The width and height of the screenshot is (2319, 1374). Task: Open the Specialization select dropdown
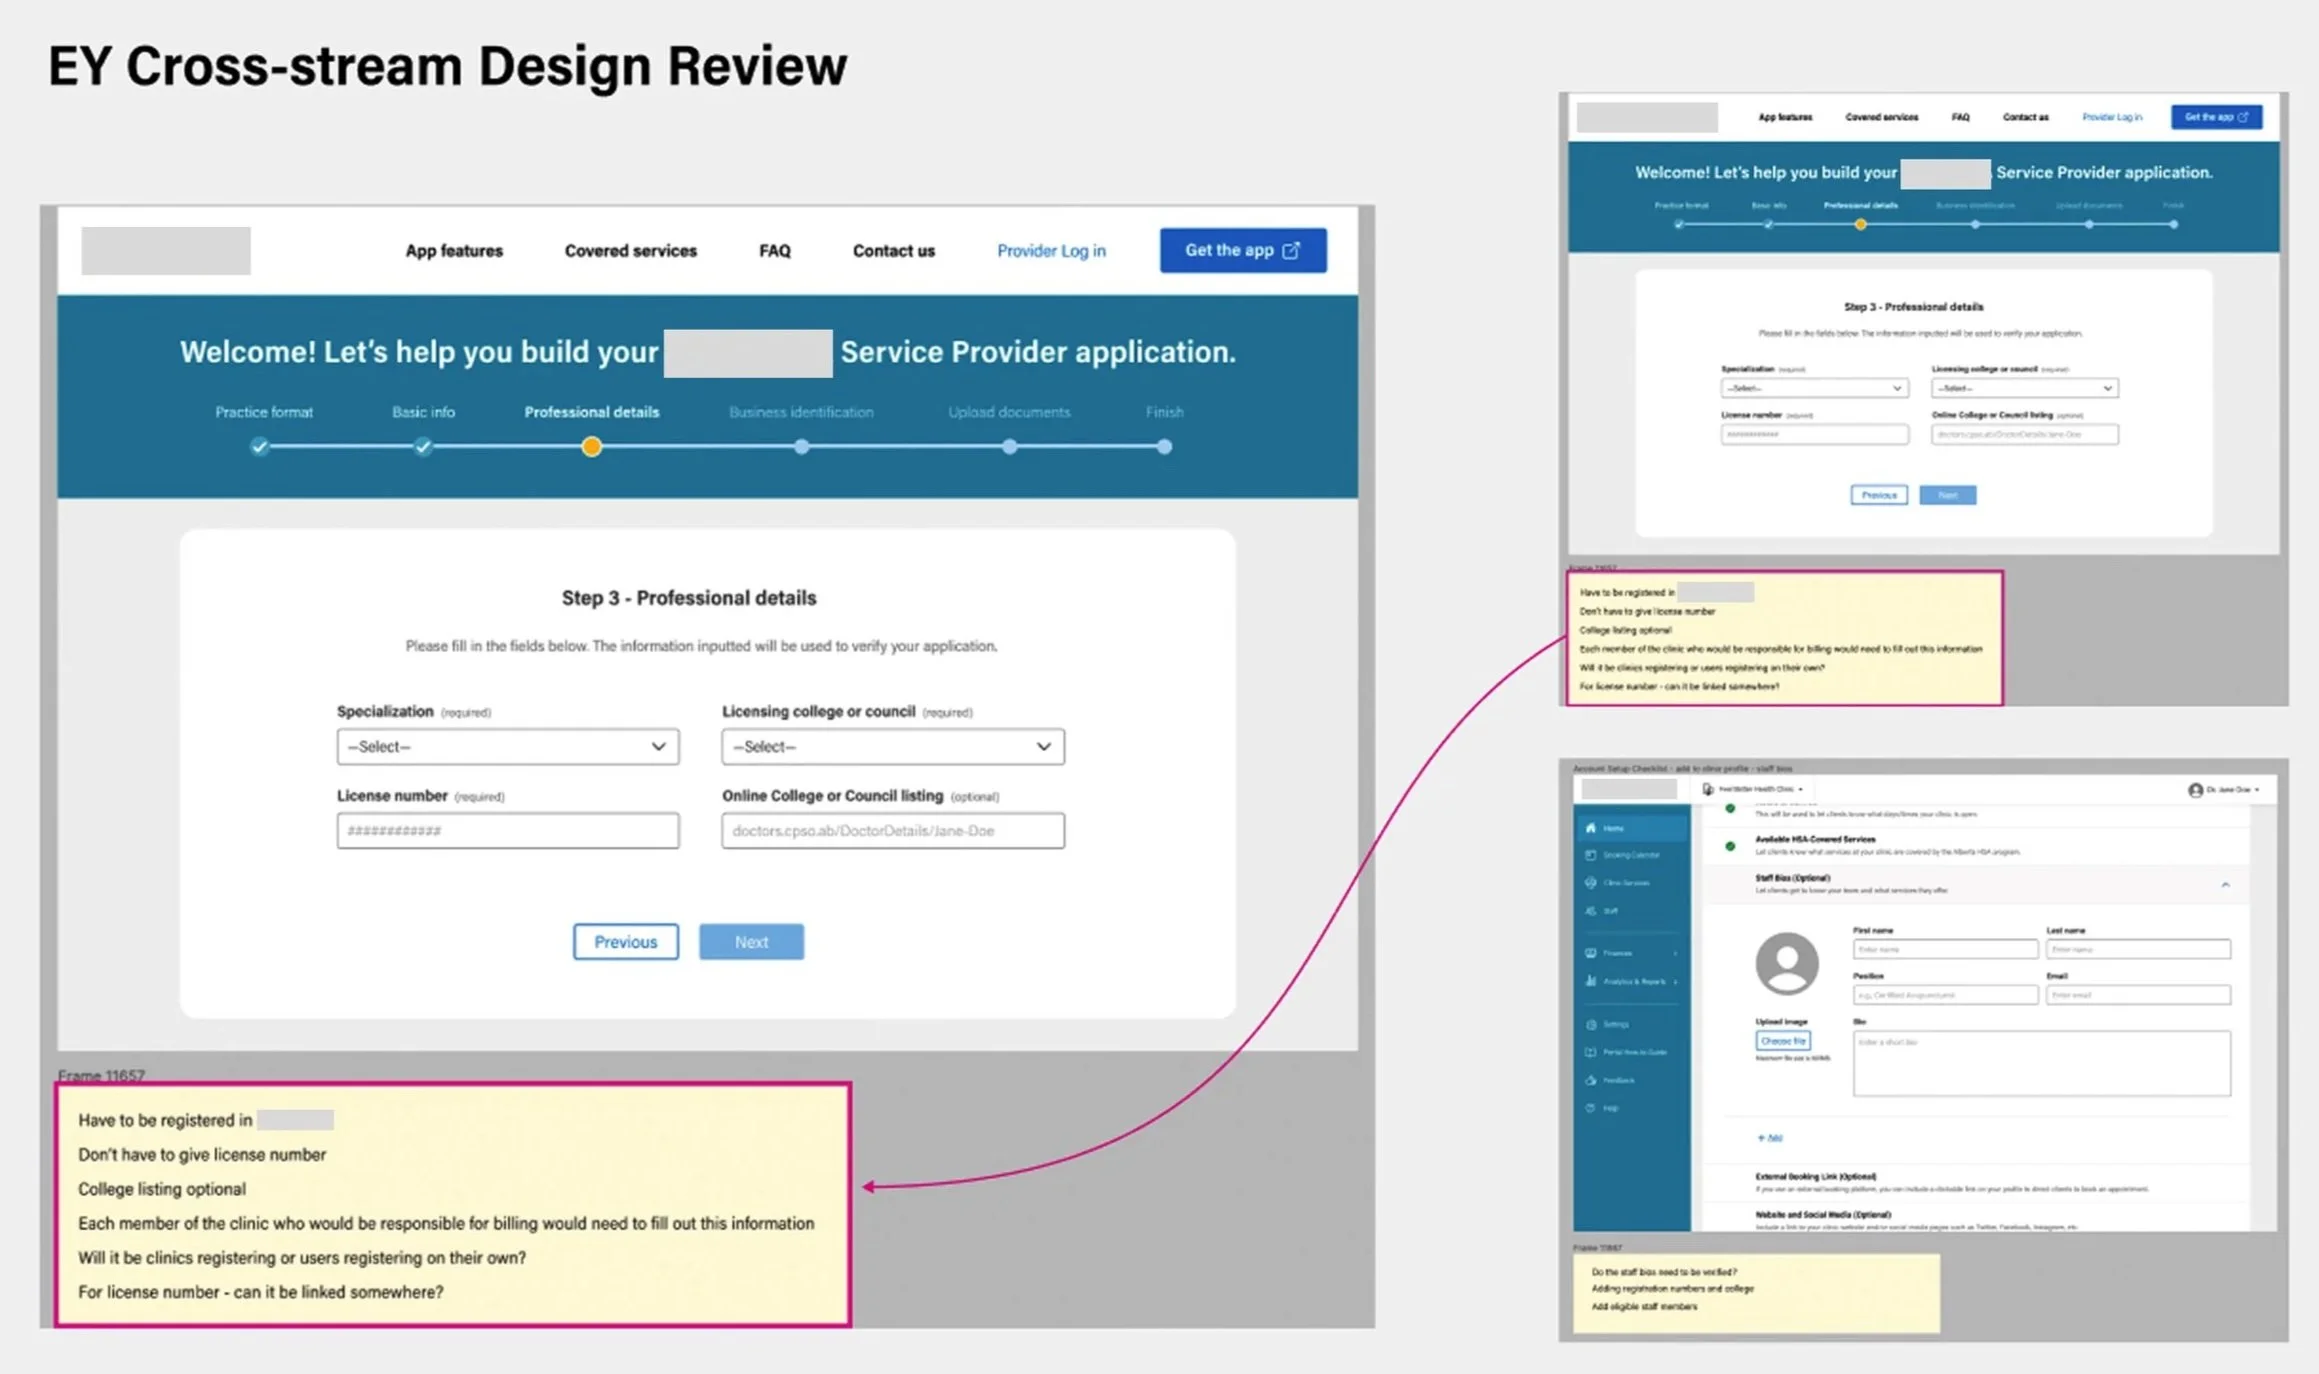[x=507, y=747]
